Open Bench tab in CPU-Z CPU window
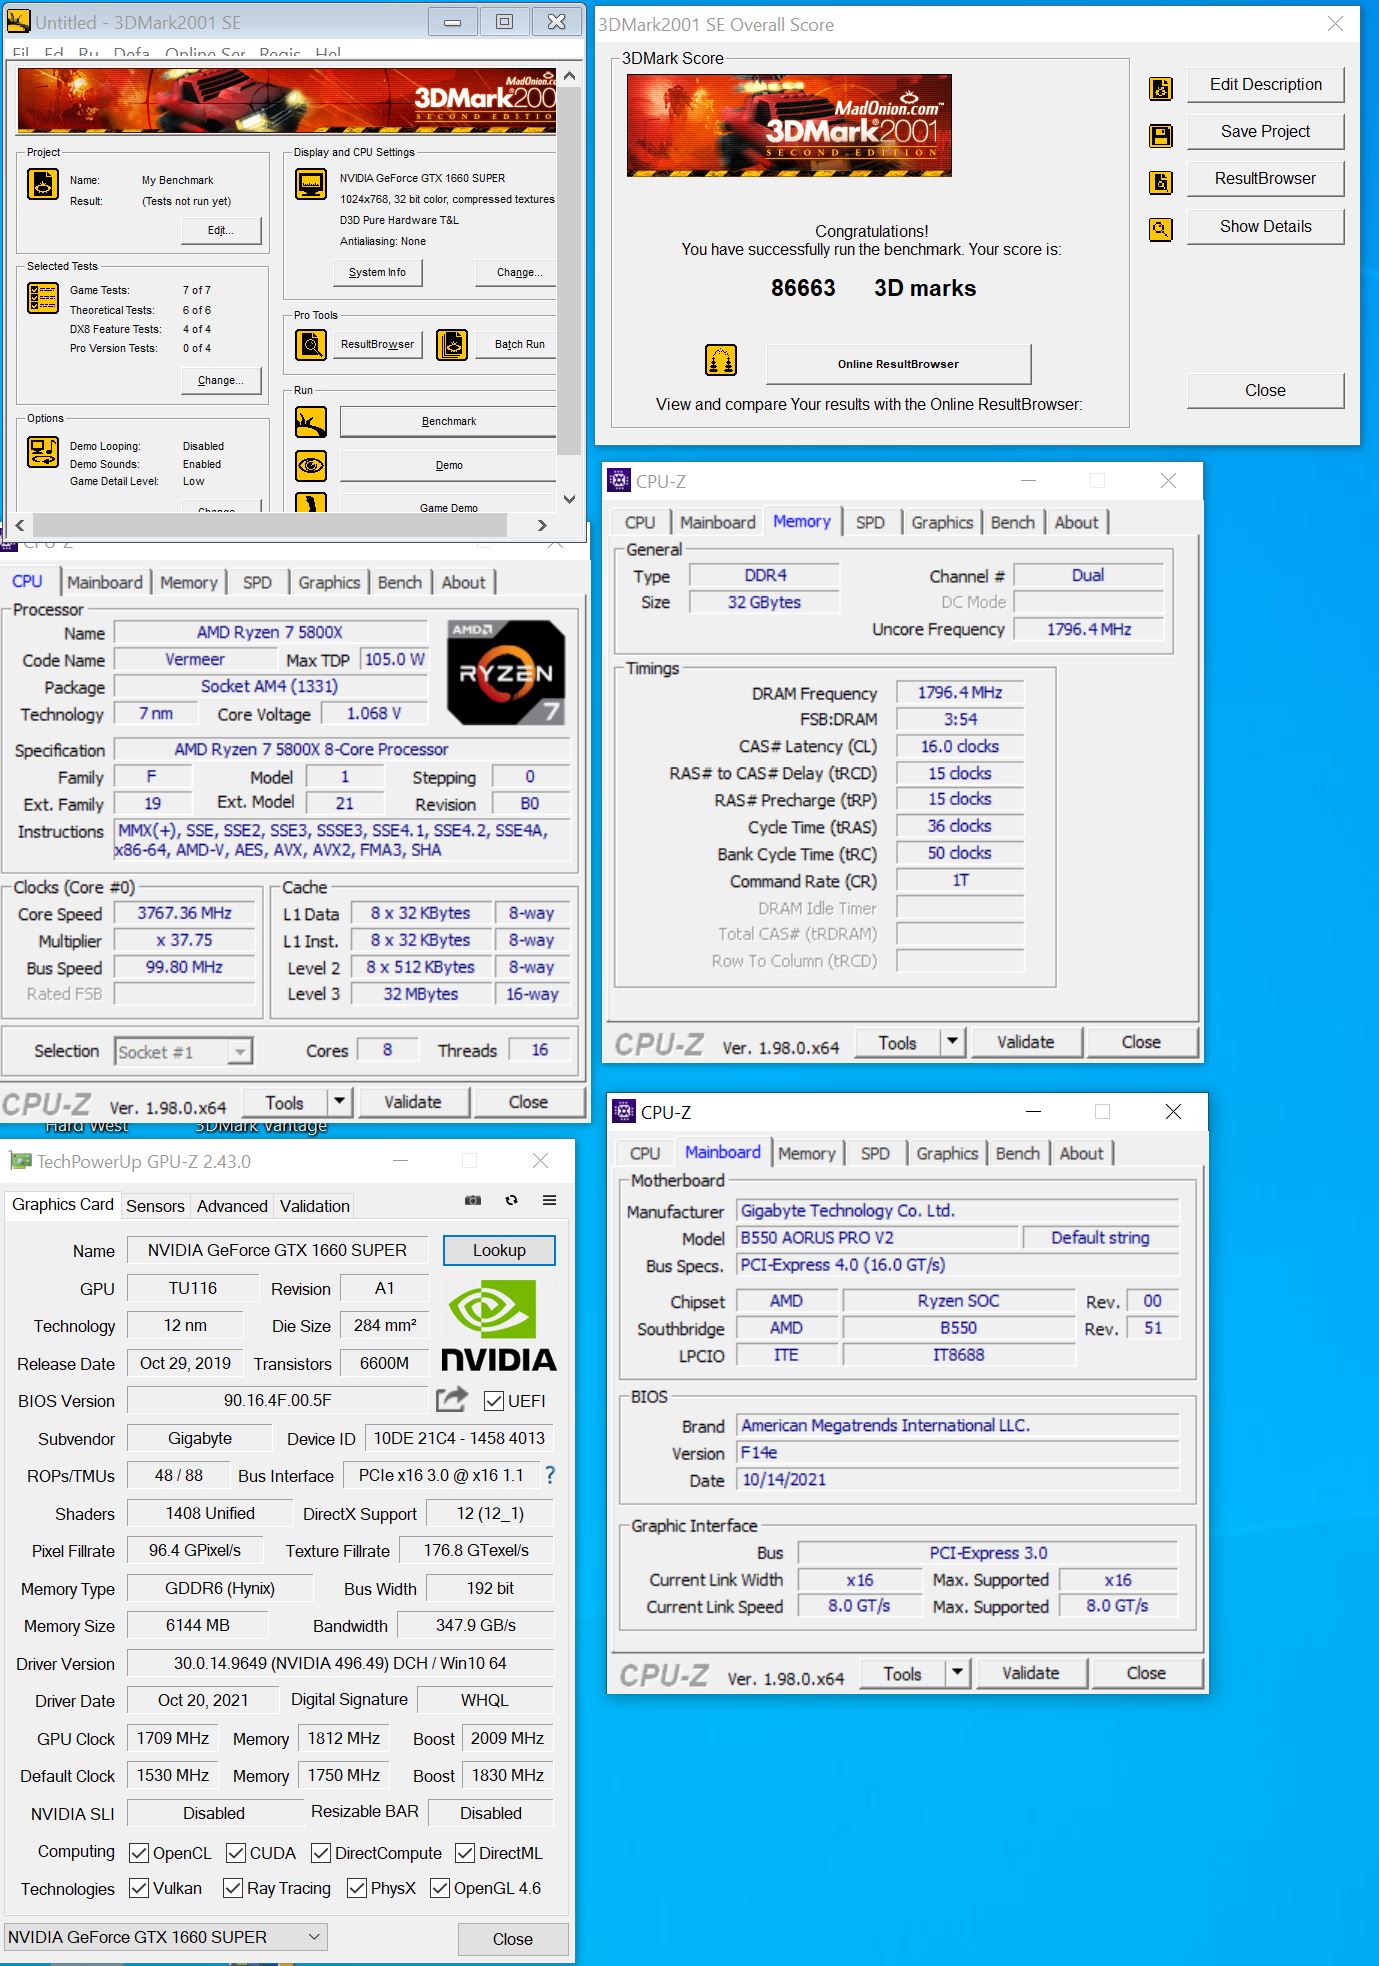Screen dimensions: 1379x1966 (400, 582)
